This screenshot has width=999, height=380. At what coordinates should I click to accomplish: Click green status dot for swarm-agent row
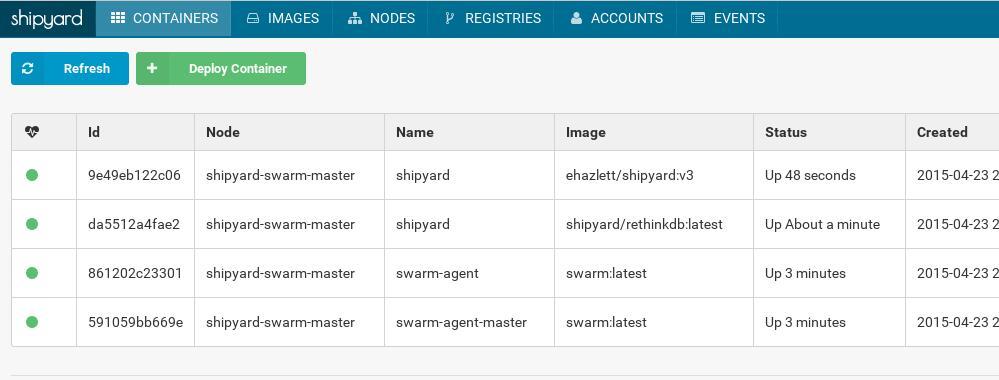(32, 273)
